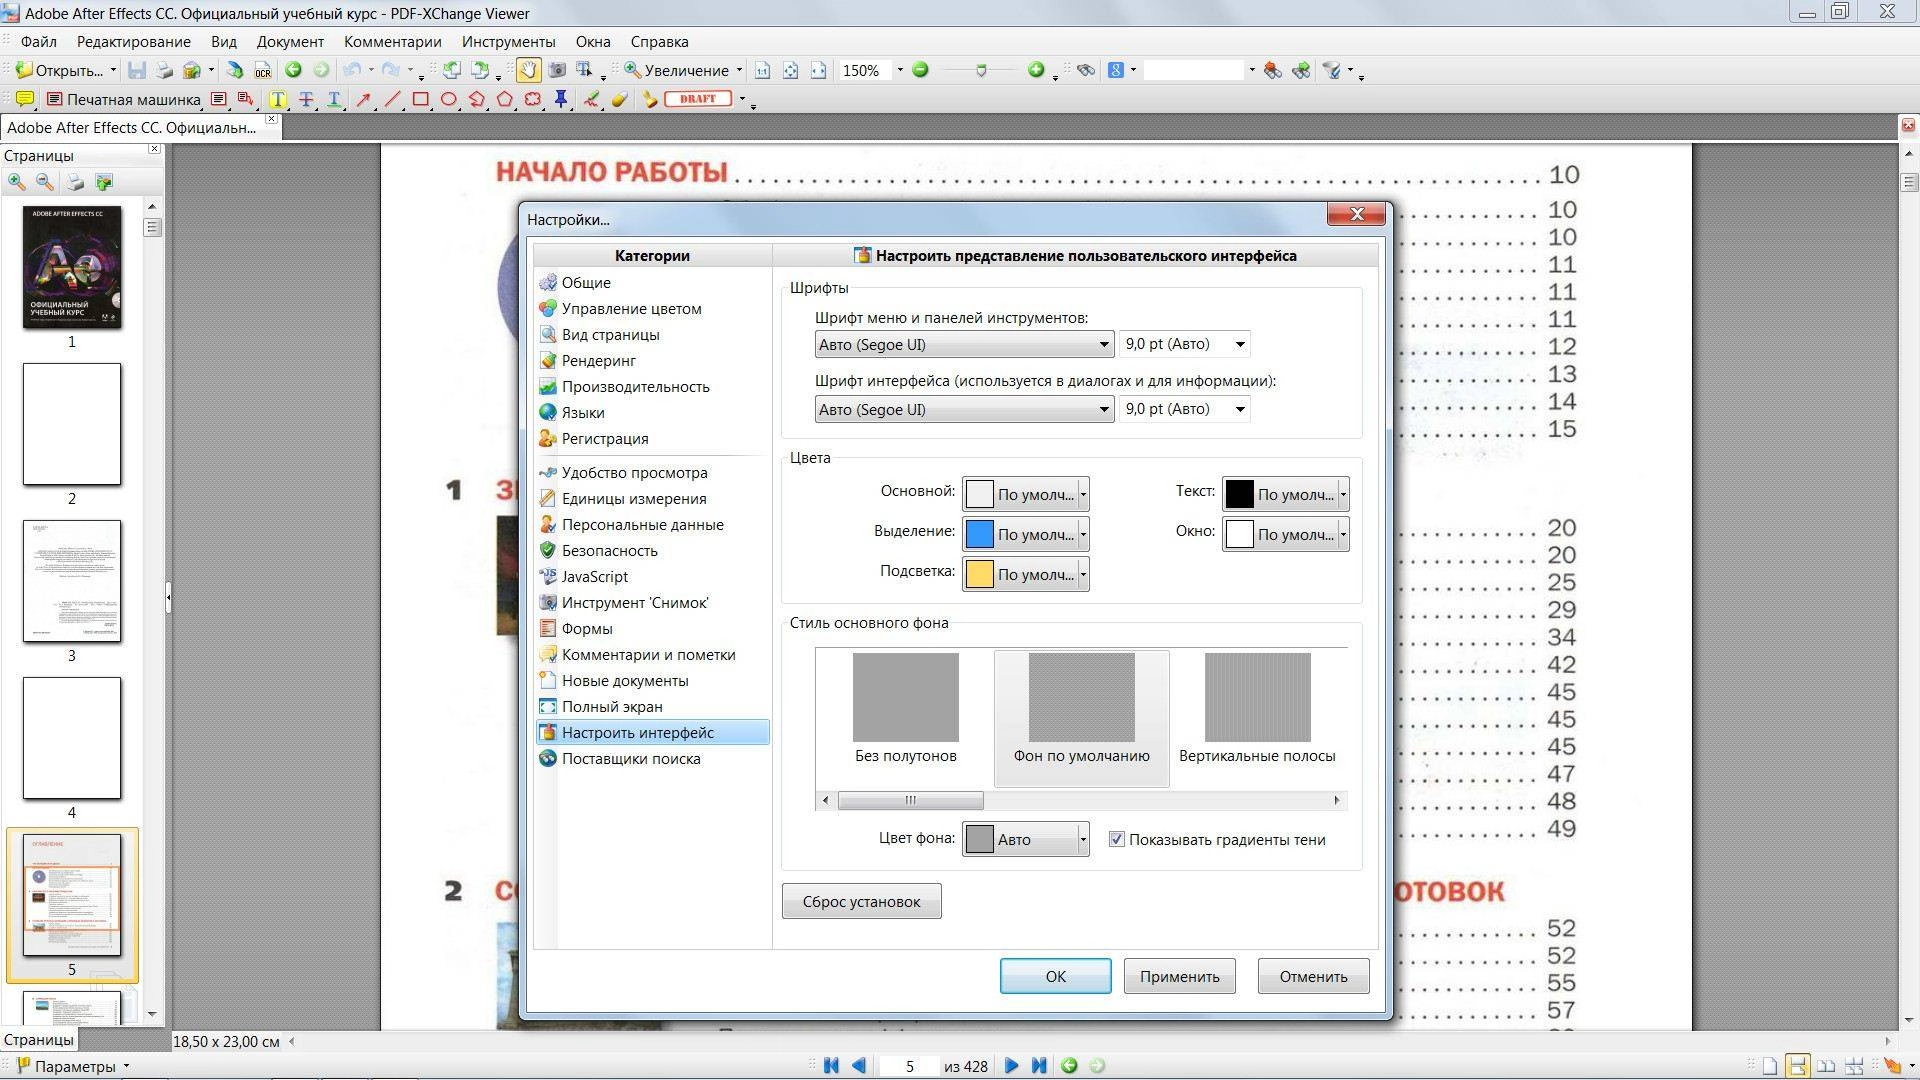Select the Eraser tool
1920x1080 pixels.
coord(620,99)
